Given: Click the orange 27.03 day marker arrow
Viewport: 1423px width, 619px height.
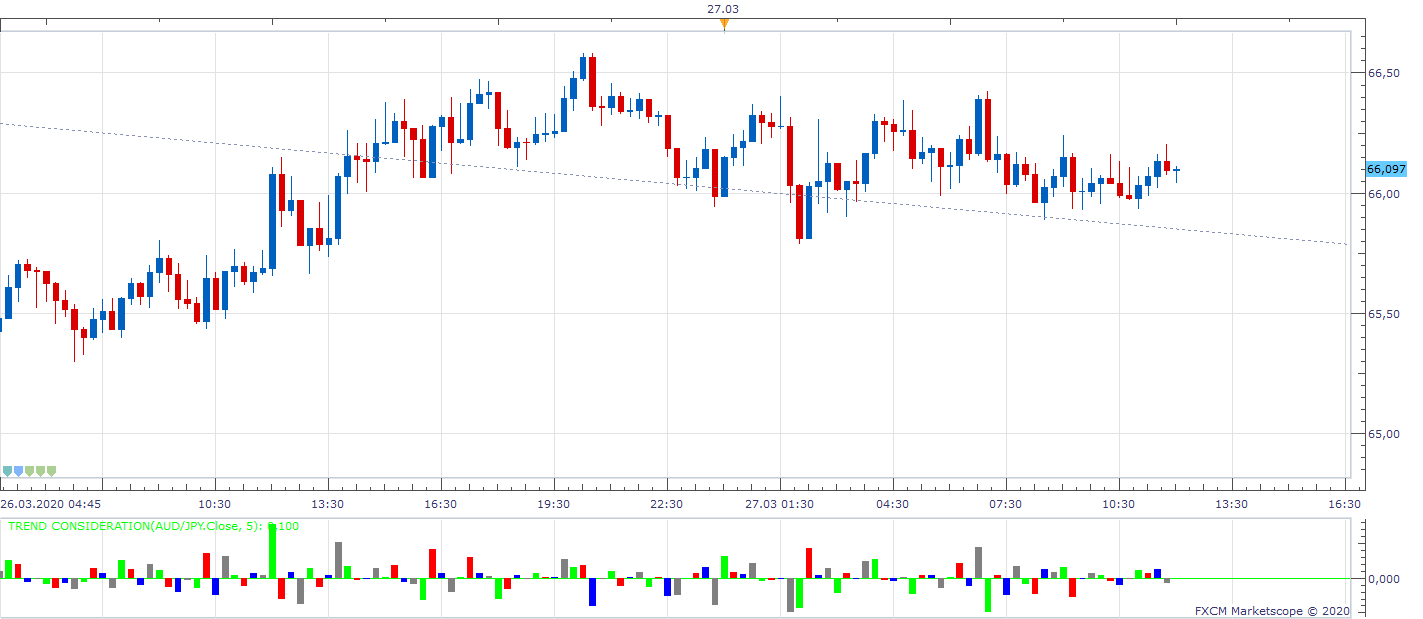Looking at the screenshot, I should [x=724, y=25].
